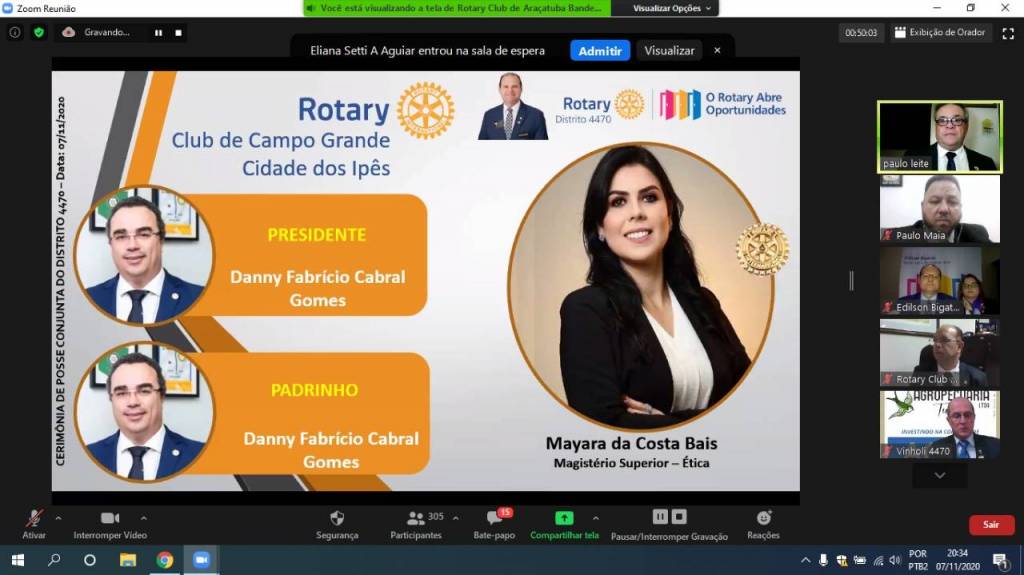Image resolution: width=1024 pixels, height=575 pixels.
Task: Toggle camera with Interromper Vídeo
Action: pos(110,518)
